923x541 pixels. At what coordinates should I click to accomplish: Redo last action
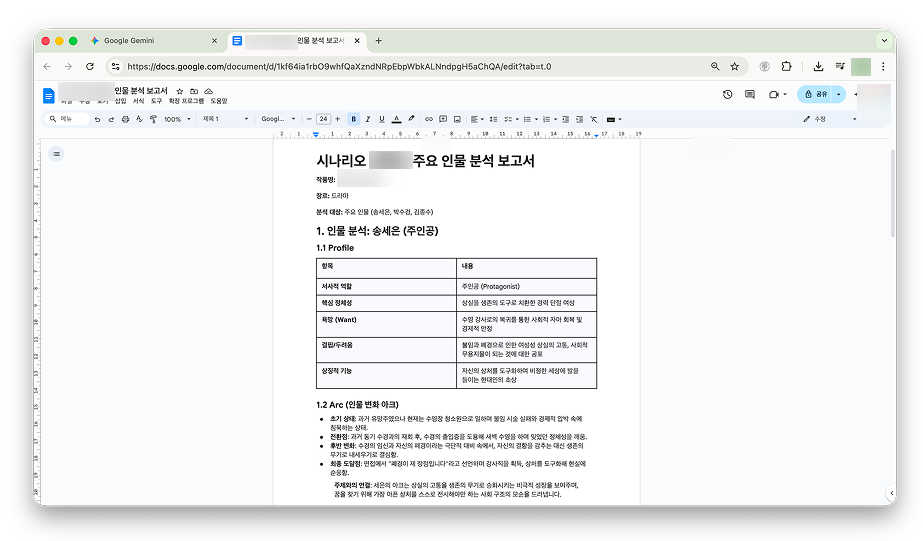click(x=111, y=119)
